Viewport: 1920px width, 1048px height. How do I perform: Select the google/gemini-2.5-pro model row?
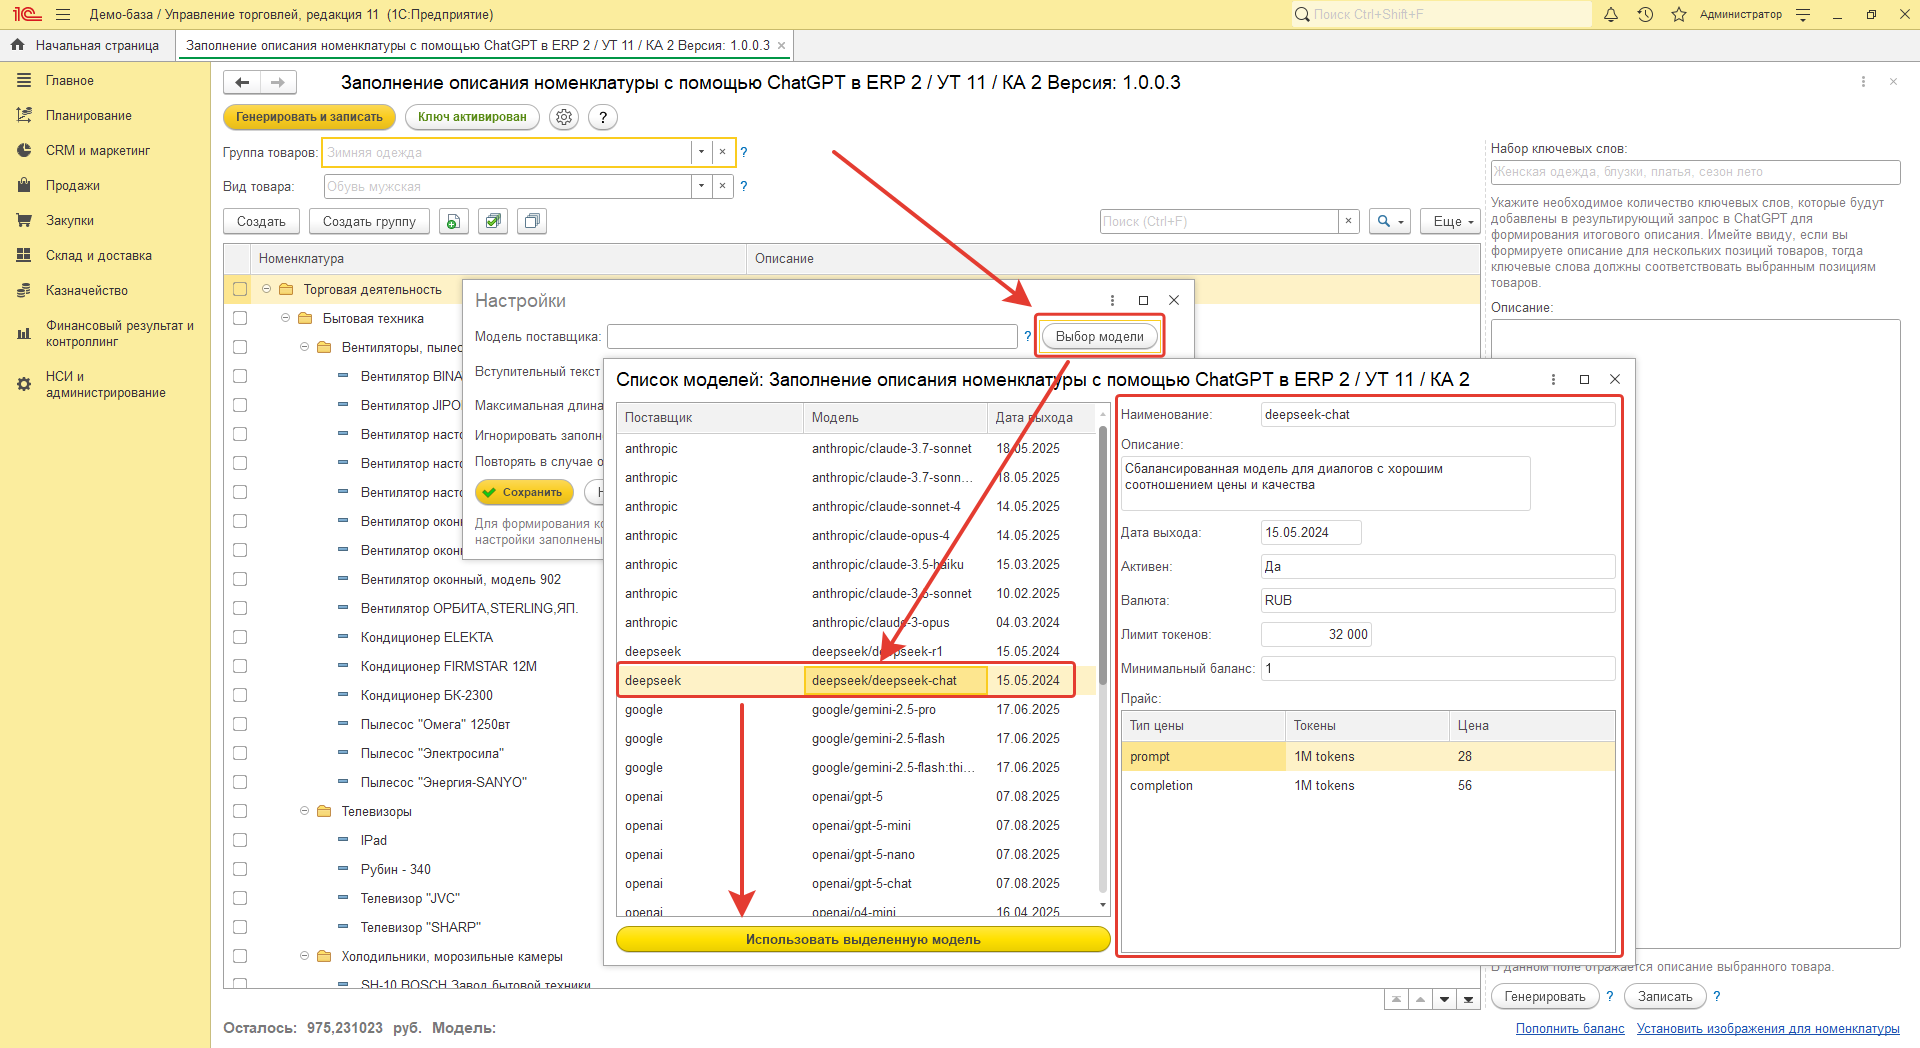[x=873, y=709]
